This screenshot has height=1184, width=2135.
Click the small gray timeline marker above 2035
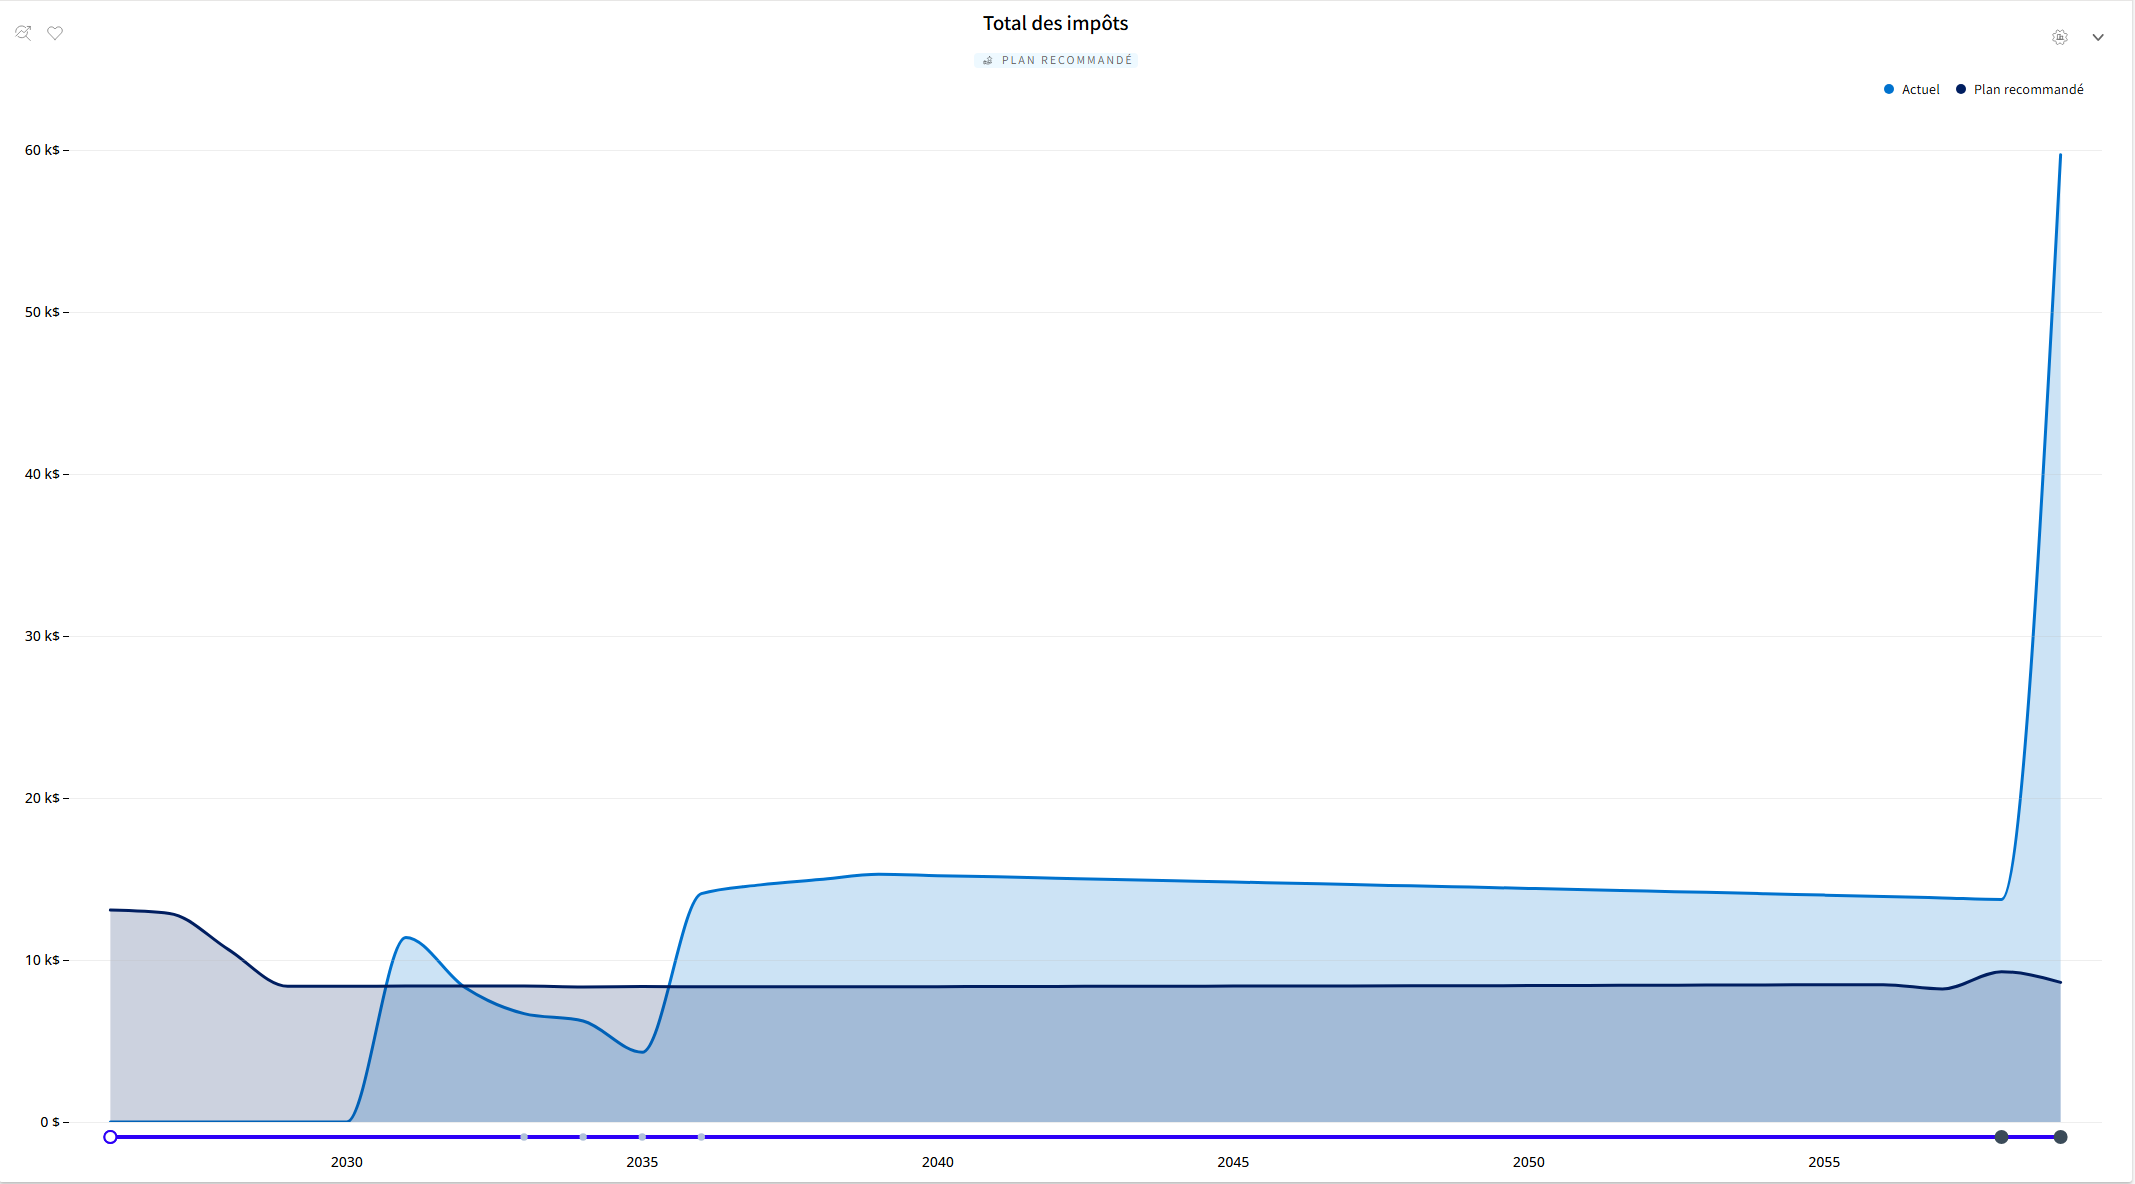coord(642,1137)
